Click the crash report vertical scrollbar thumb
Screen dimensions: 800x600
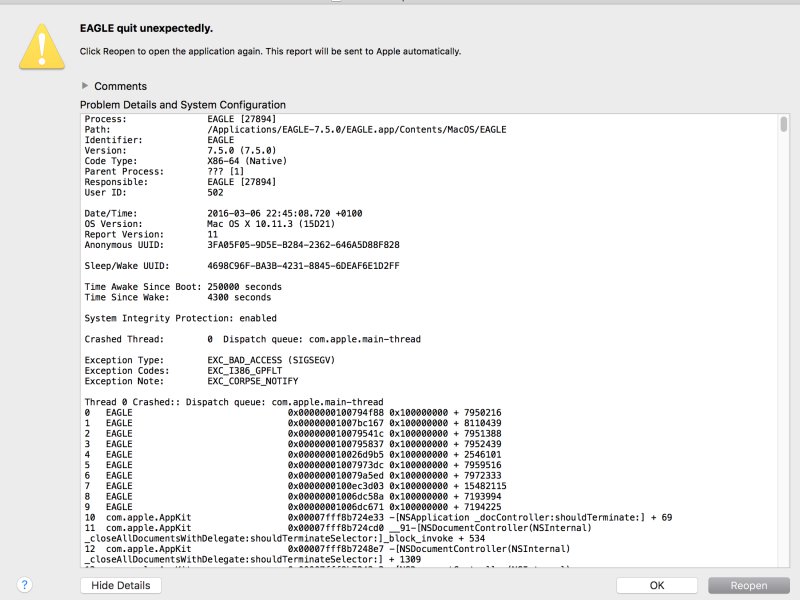point(783,124)
